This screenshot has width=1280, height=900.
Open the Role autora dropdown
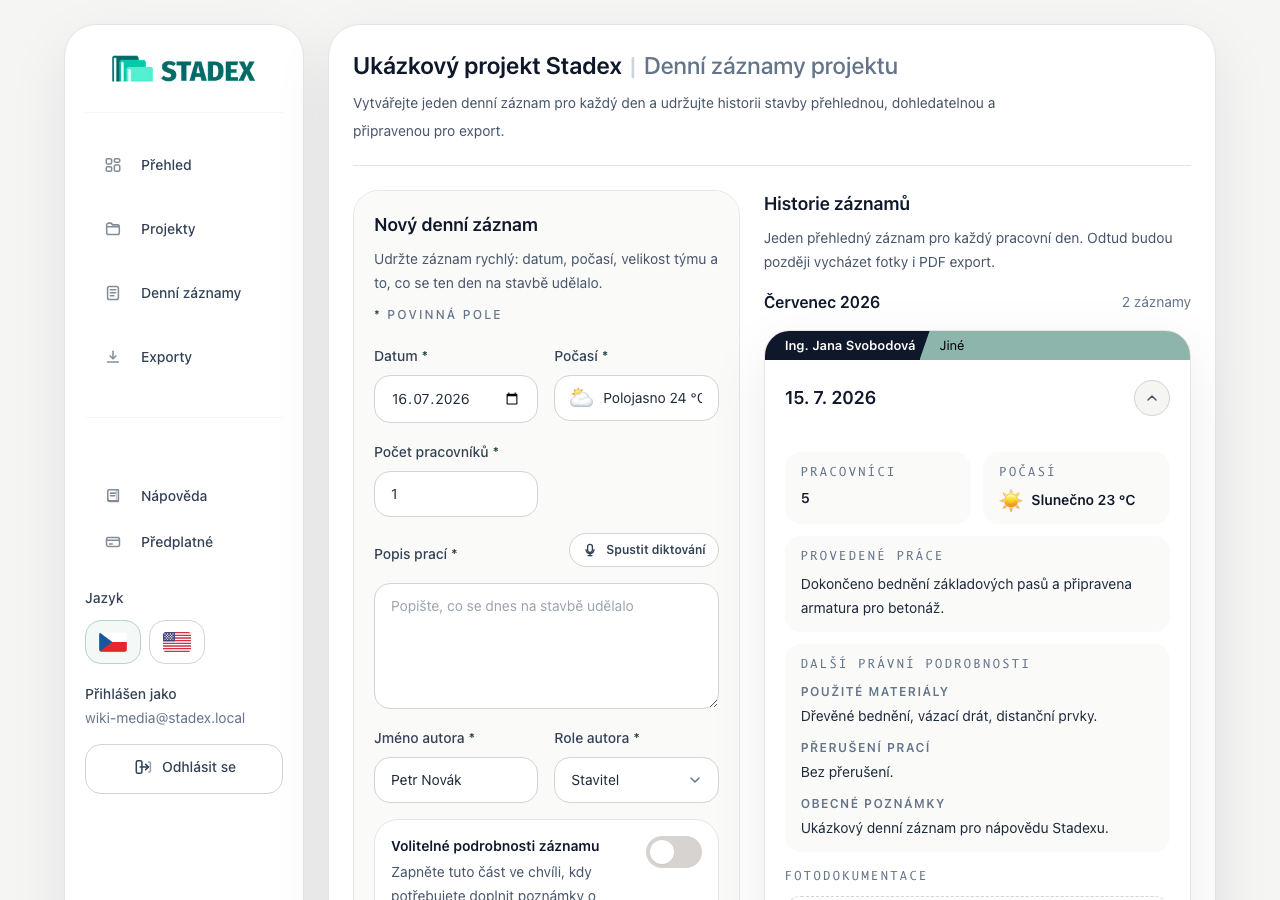[x=636, y=780]
